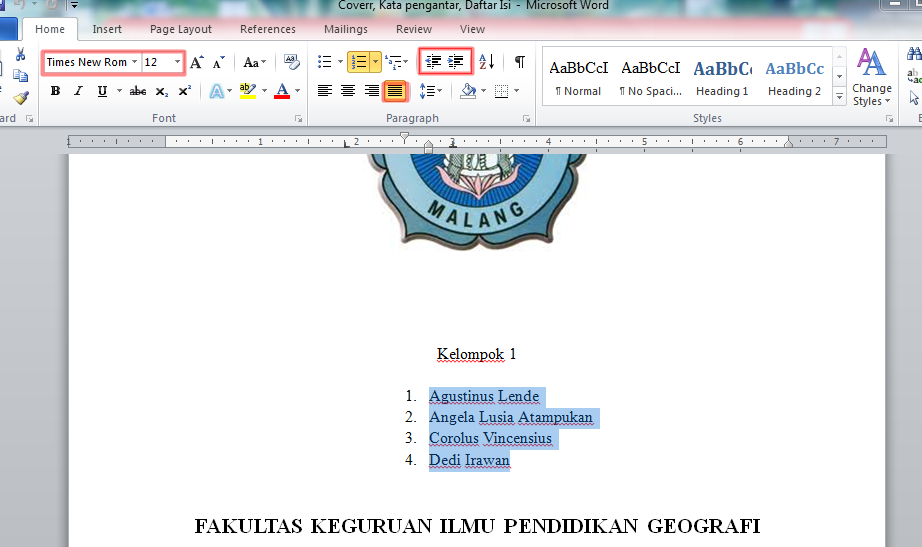
Task: Open the font size dropdown
Action: point(177,62)
